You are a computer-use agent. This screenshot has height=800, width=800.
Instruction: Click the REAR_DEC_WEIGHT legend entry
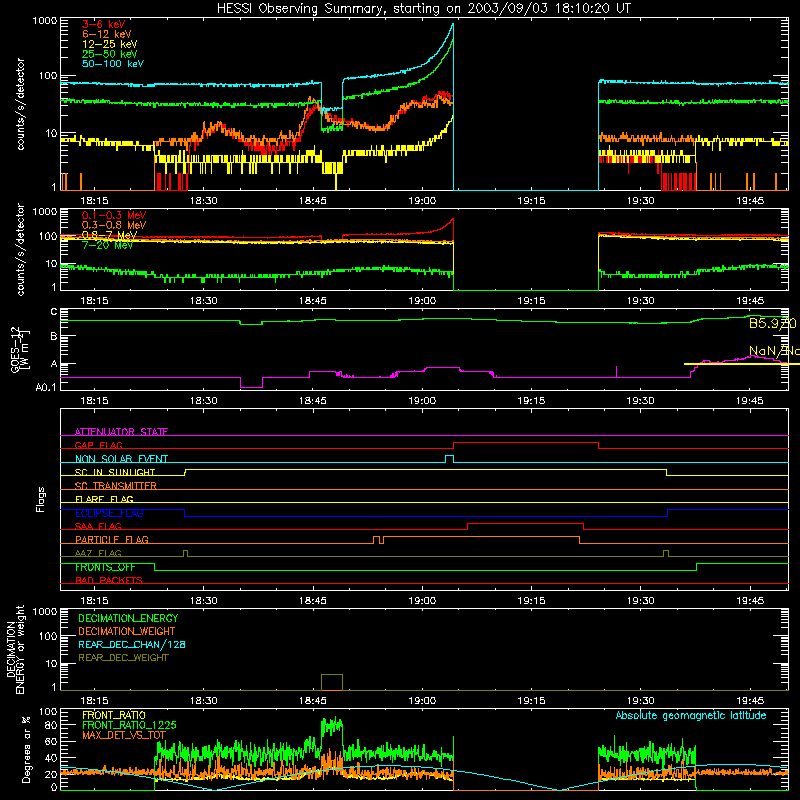123,658
